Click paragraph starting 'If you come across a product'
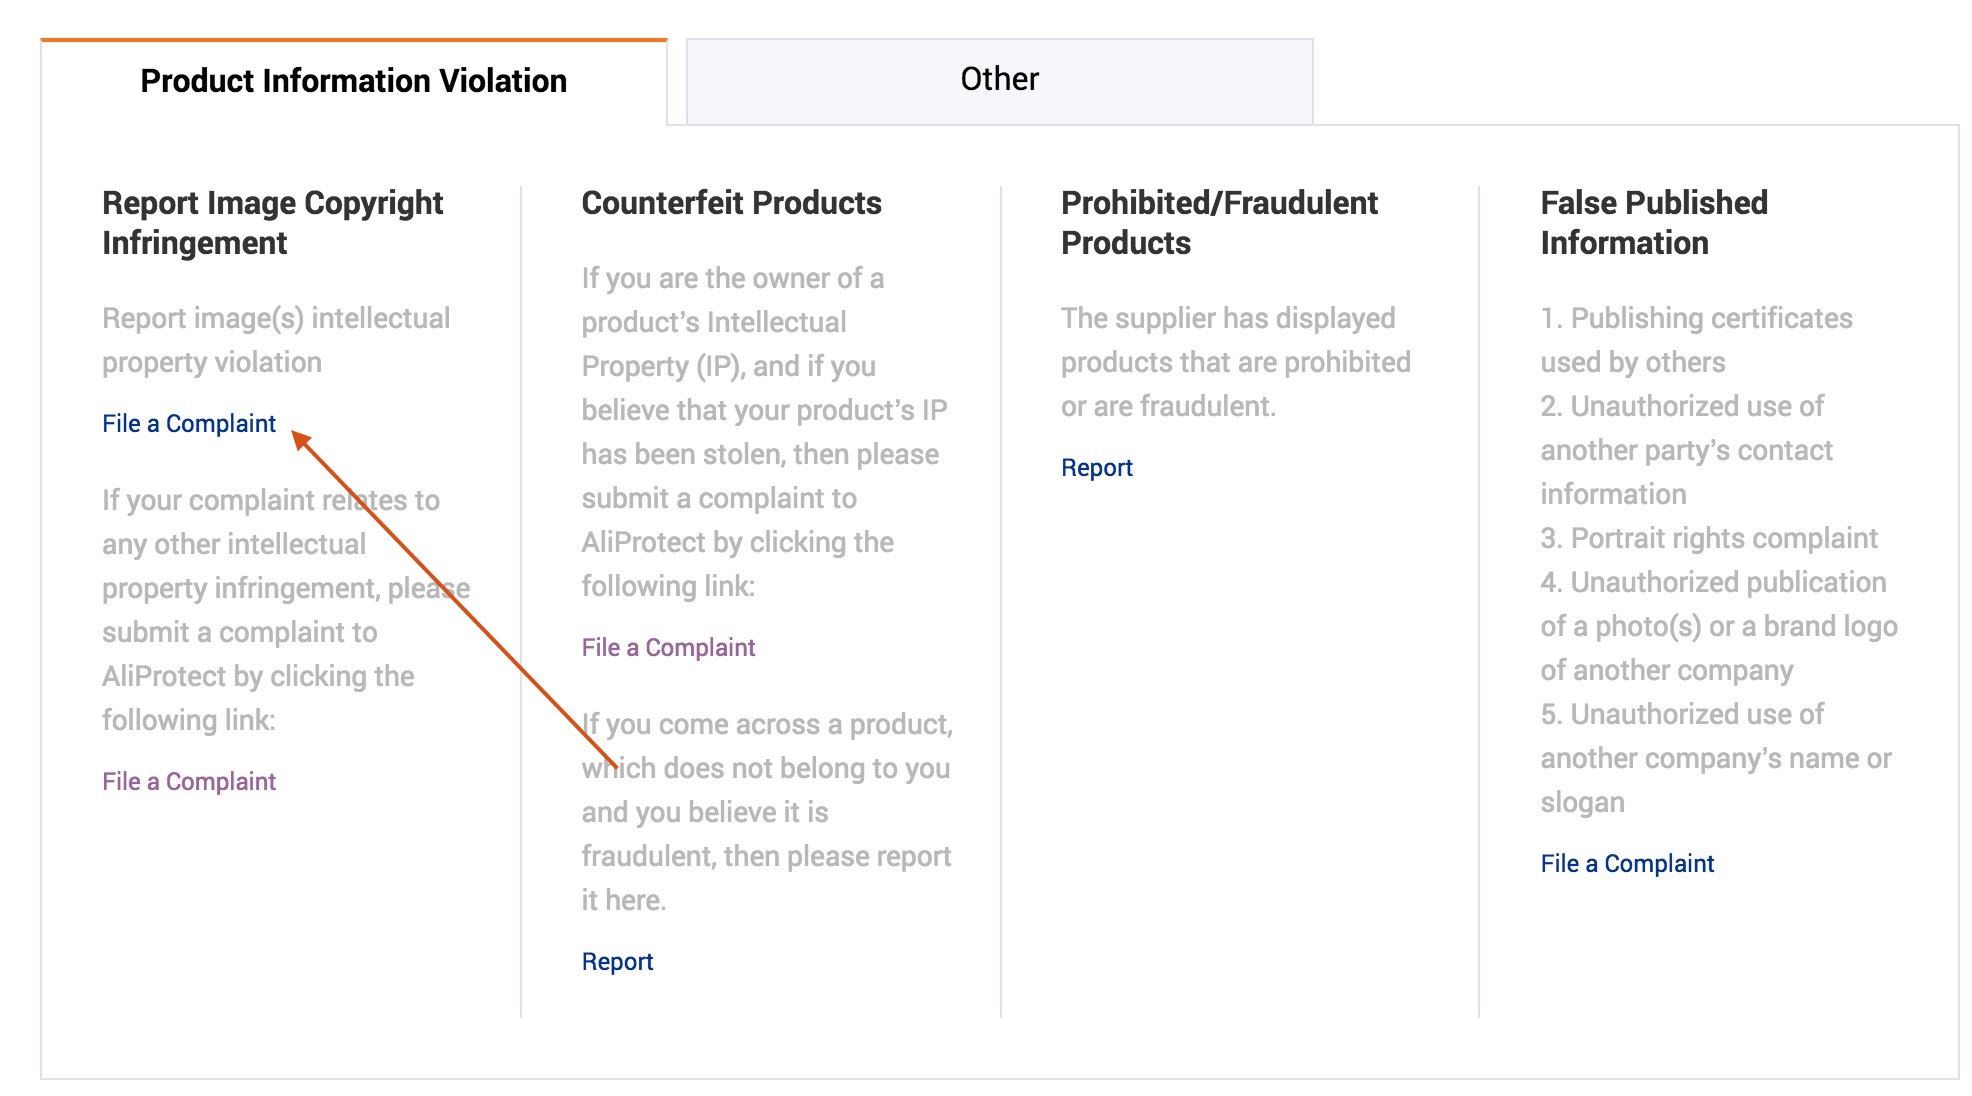 click(766, 812)
